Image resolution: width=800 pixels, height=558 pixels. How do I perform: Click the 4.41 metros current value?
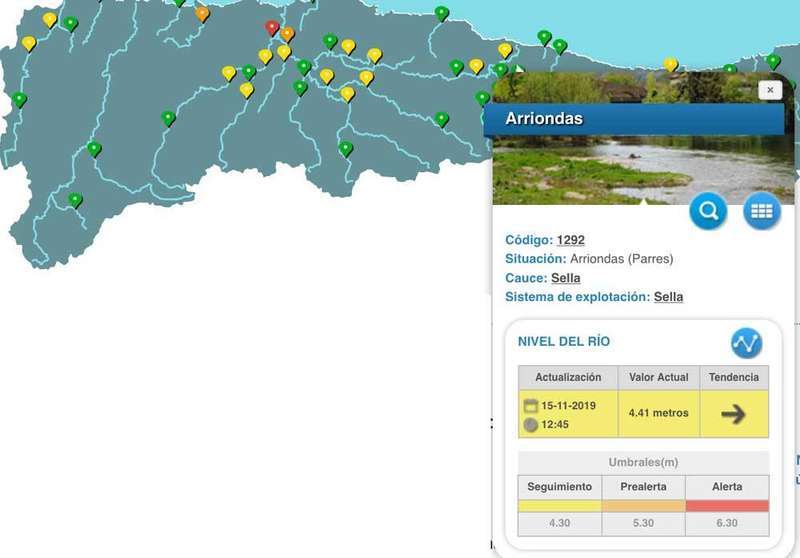[658, 413]
